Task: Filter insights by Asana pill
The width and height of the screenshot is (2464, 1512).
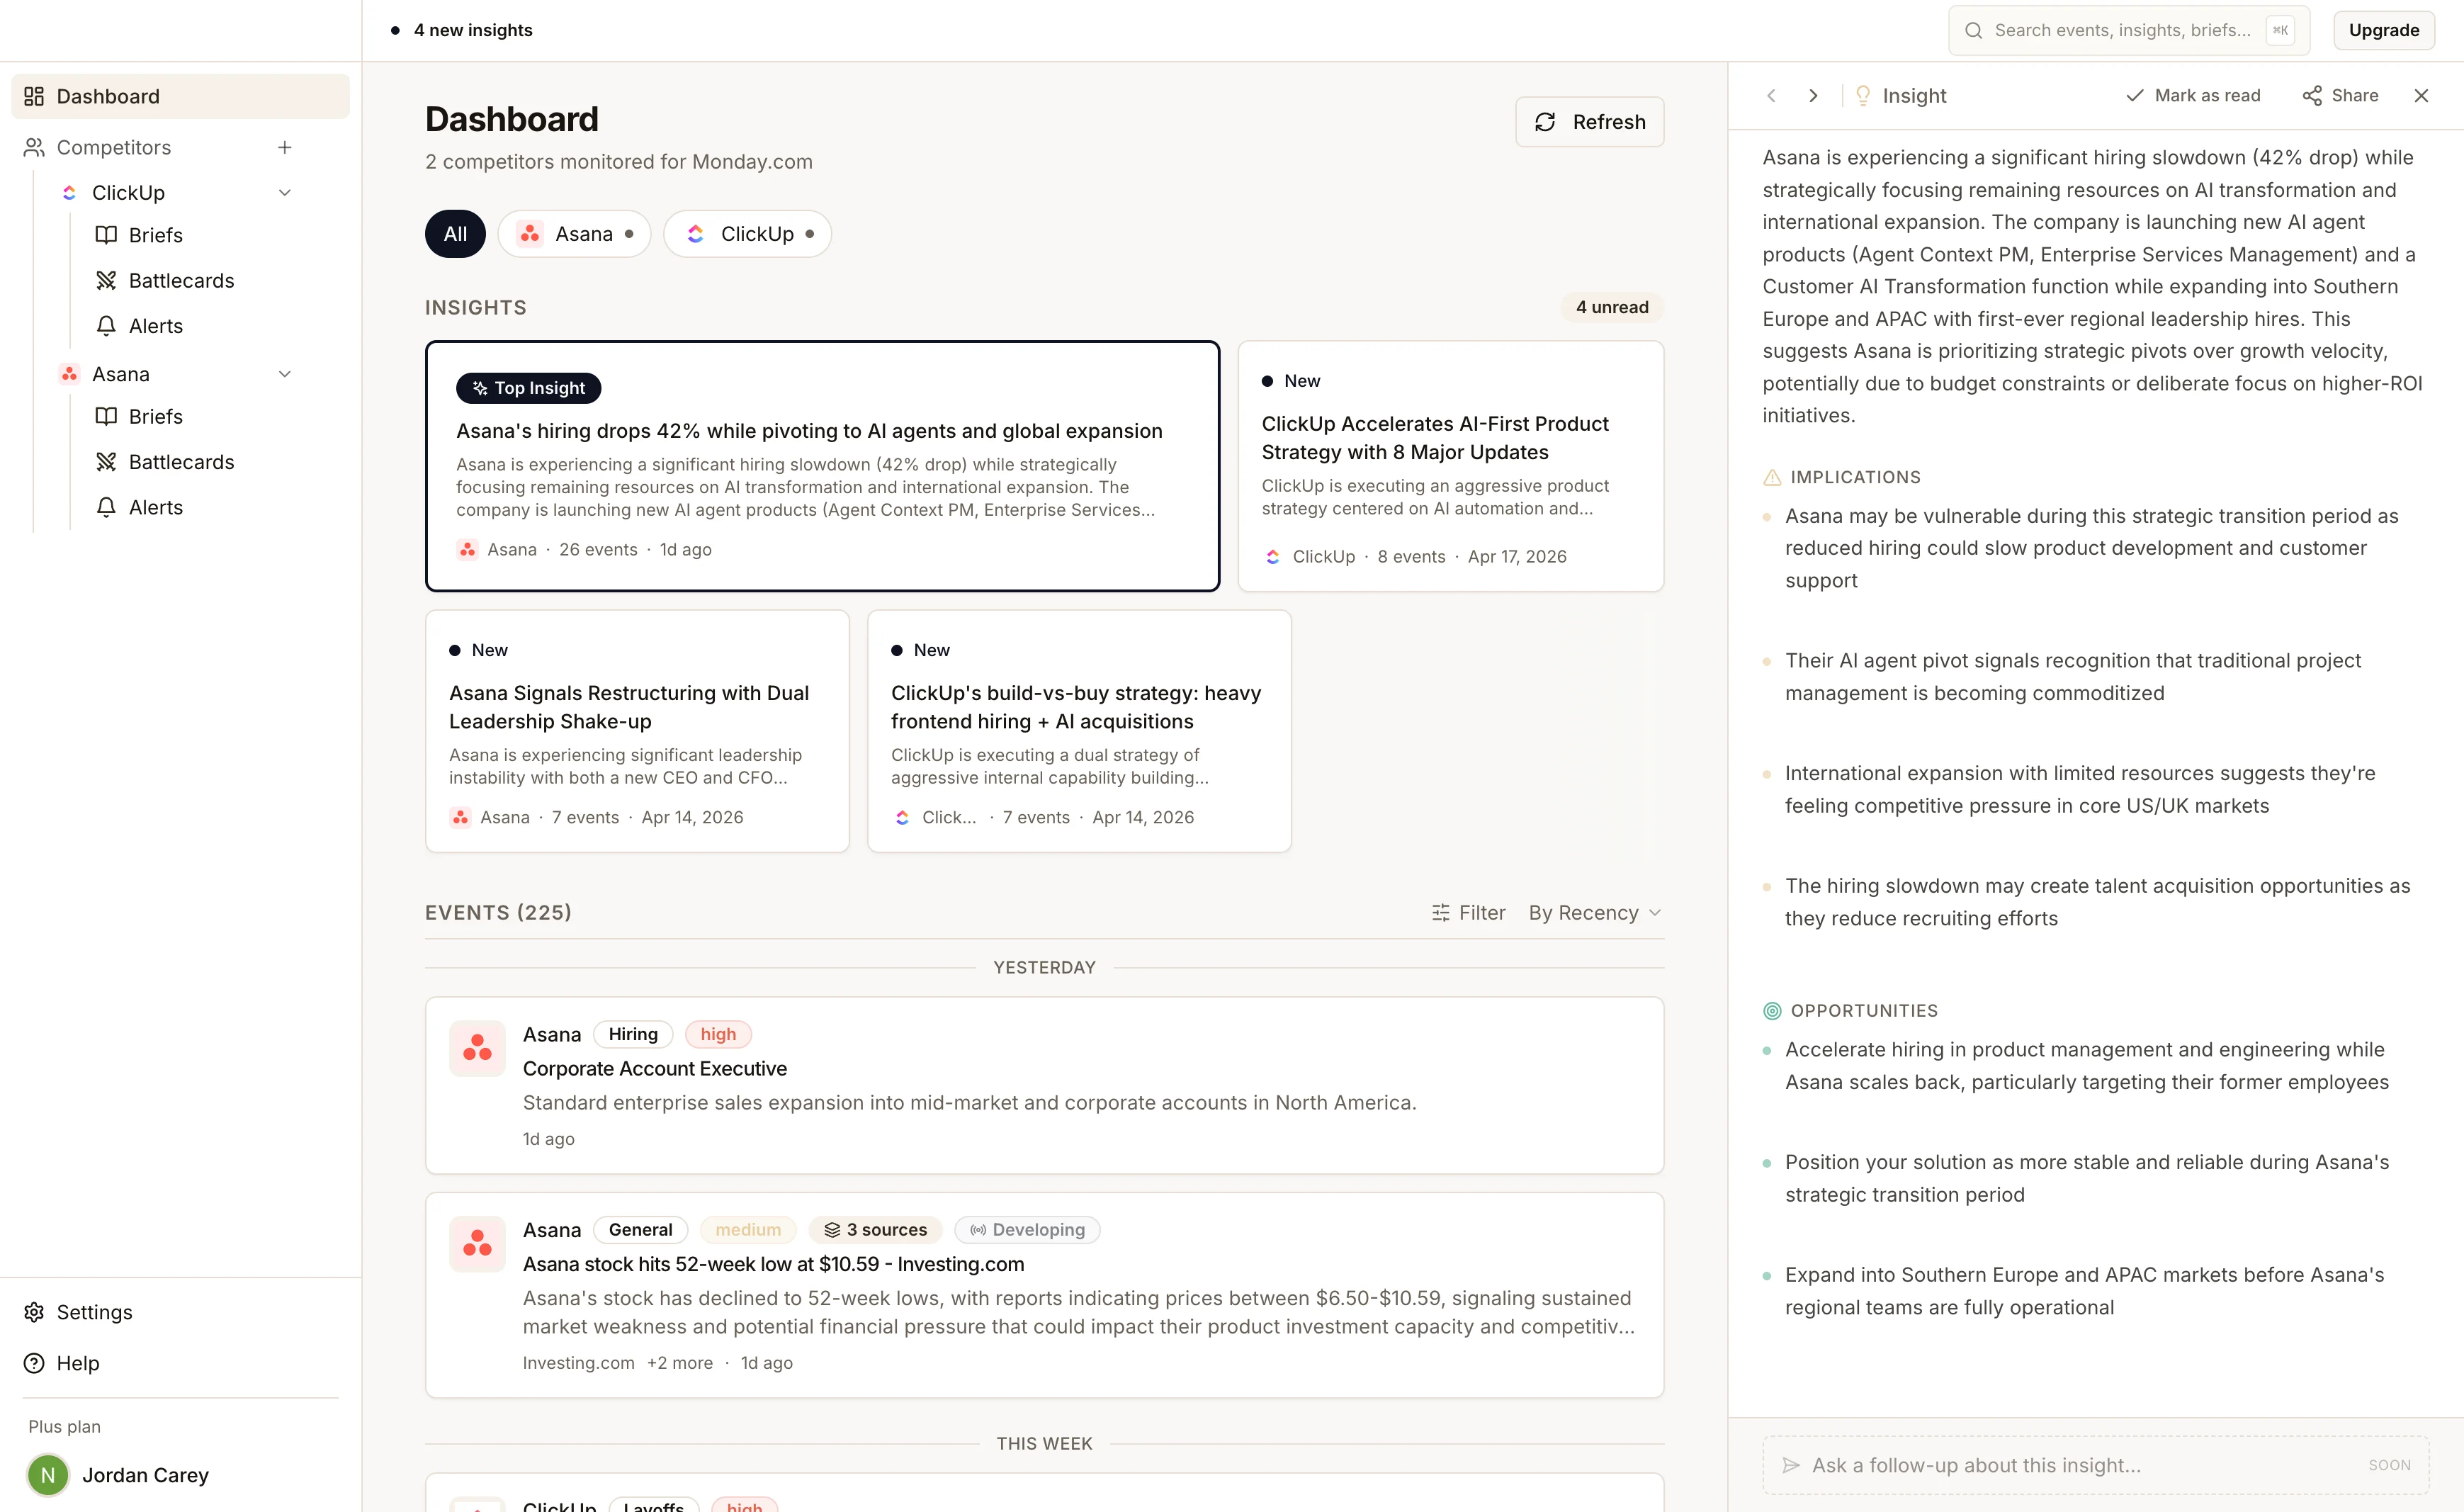Action: 574,233
